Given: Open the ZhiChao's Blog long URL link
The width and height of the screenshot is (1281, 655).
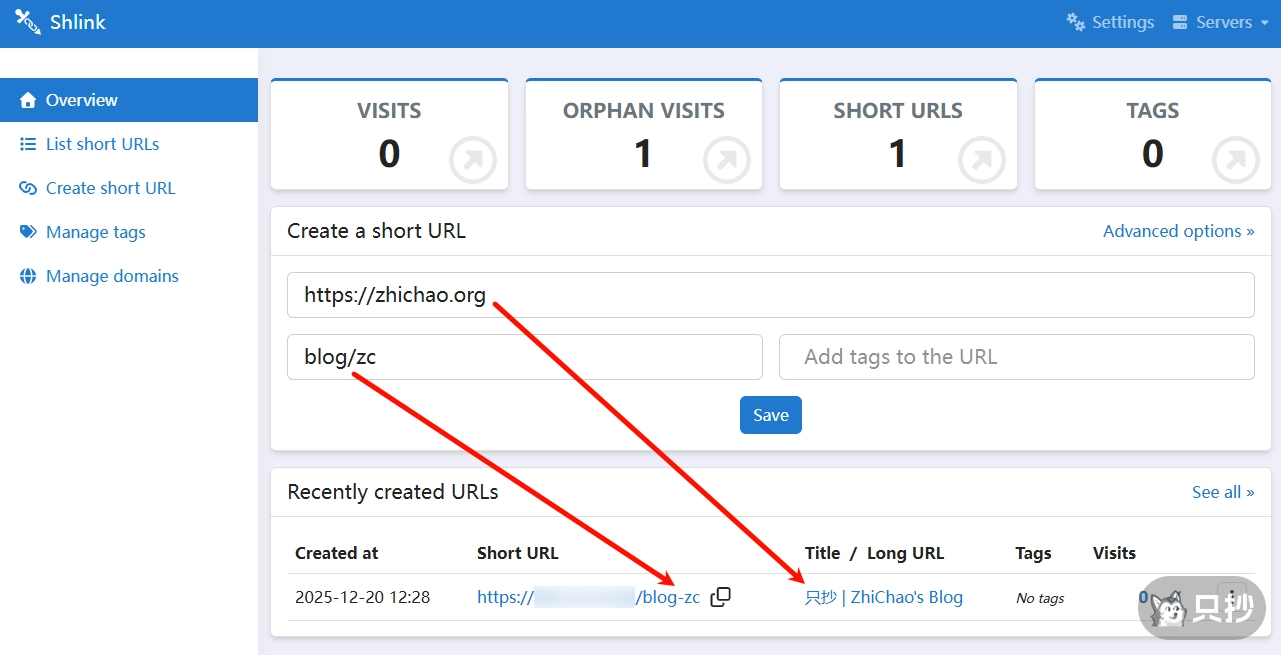Looking at the screenshot, I should click(x=884, y=597).
